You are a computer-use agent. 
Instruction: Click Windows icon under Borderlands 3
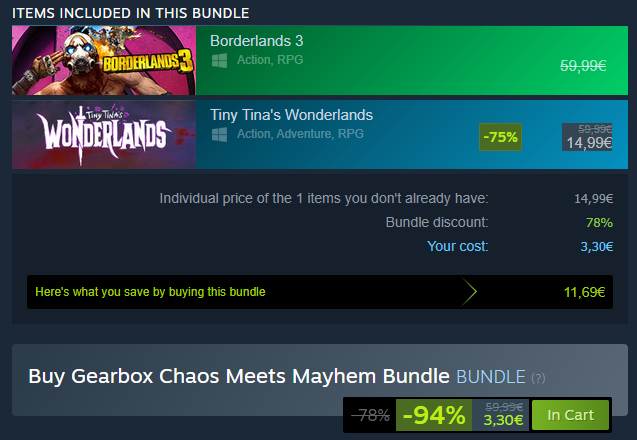(x=219, y=61)
